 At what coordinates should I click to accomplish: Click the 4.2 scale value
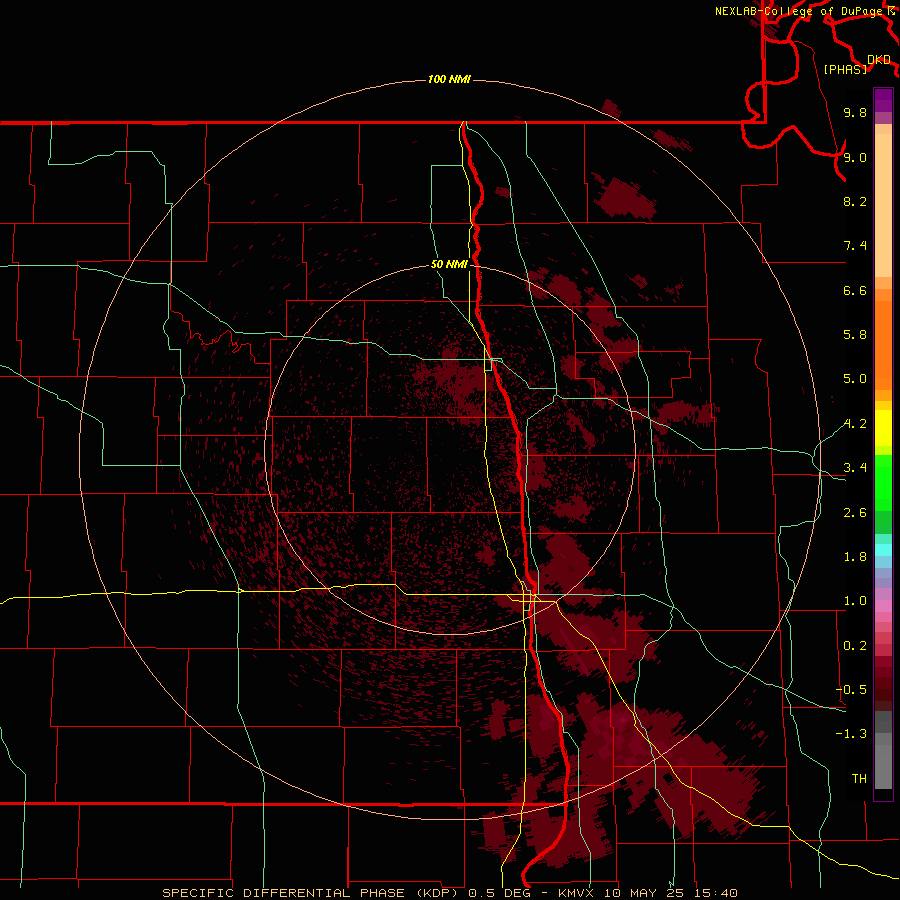pyautogui.click(x=855, y=424)
